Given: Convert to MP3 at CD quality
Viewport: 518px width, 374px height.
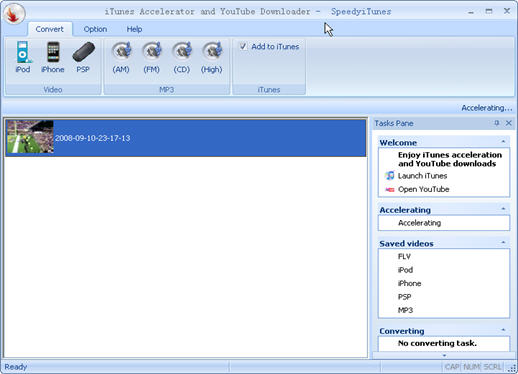Looking at the screenshot, I should pyautogui.click(x=182, y=57).
